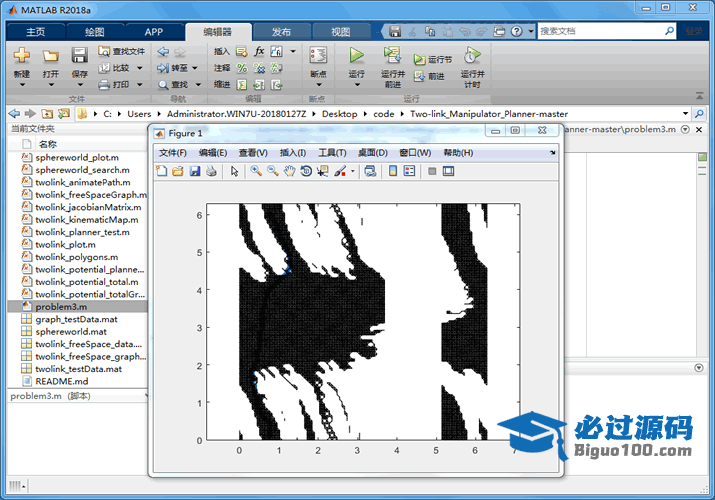Expand the Breakpoints (断点) dropdown arrow
The image size is (715, 500).
318,85
